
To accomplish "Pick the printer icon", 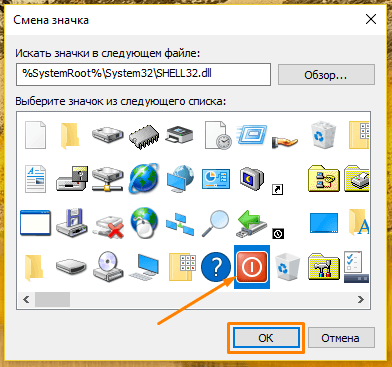I will tap(179, 134).
